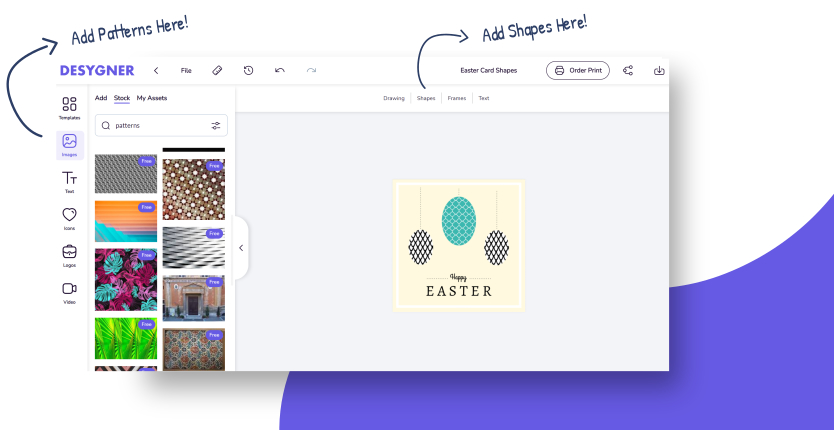Select the Images sidebar icon
The width and height of the screenshot is (834, 430).
click(69, 144)
